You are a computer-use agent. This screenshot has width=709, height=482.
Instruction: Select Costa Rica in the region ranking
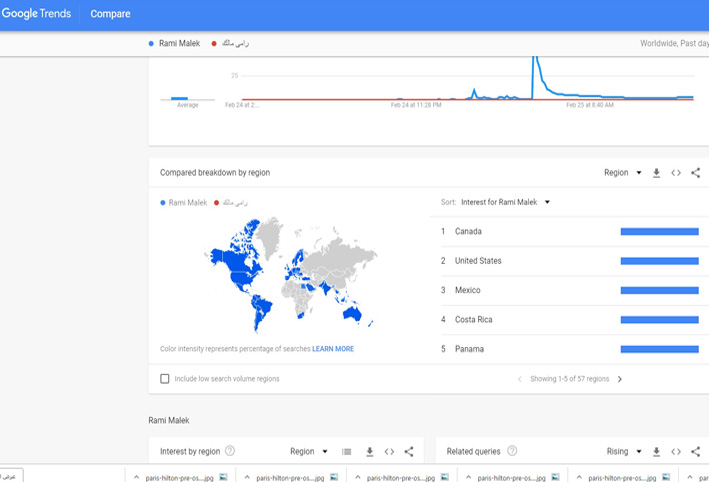point(473,320)
